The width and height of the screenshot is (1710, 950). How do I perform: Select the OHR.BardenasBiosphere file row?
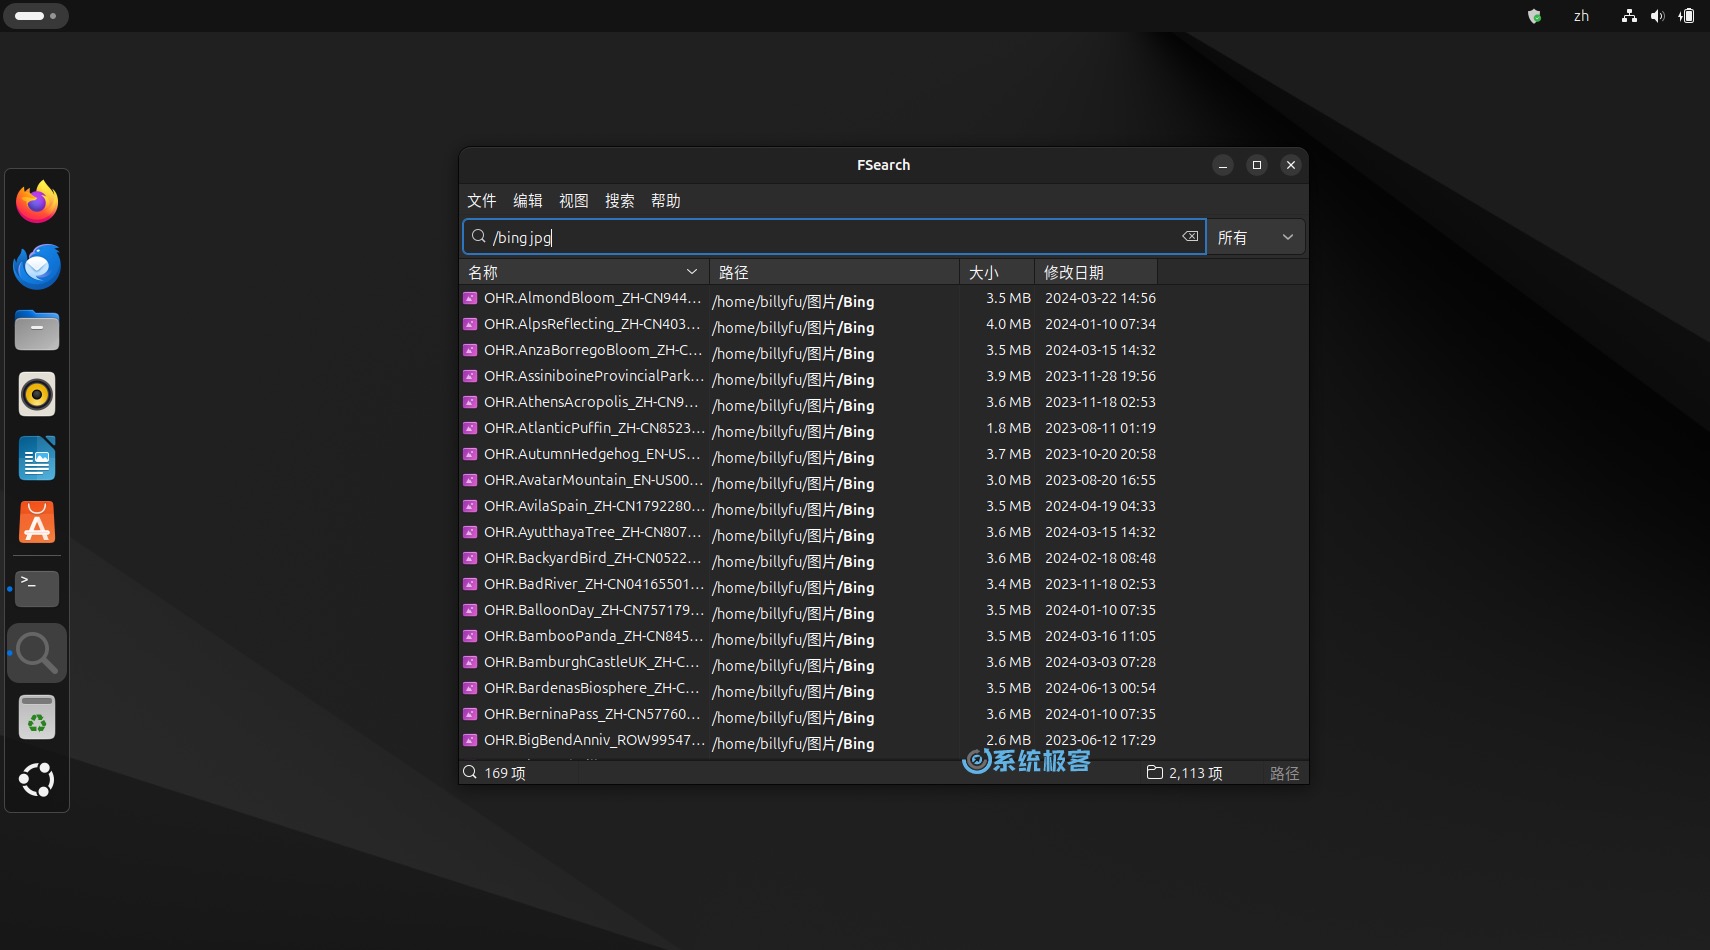pyautogui.click(x=883, y=688)
